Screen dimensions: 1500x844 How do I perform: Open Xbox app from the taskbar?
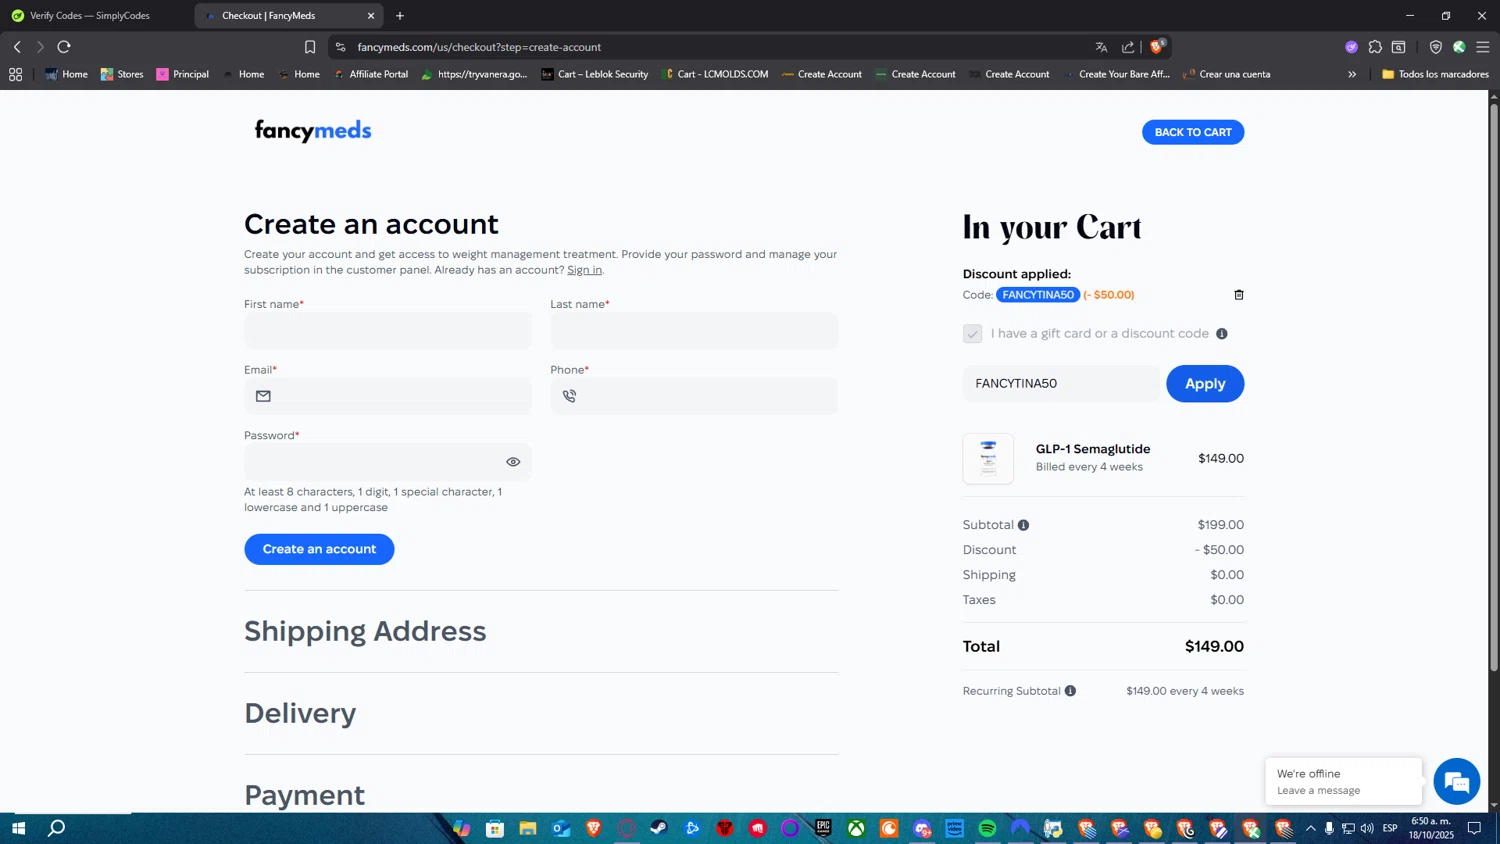[x=856, y=828]
